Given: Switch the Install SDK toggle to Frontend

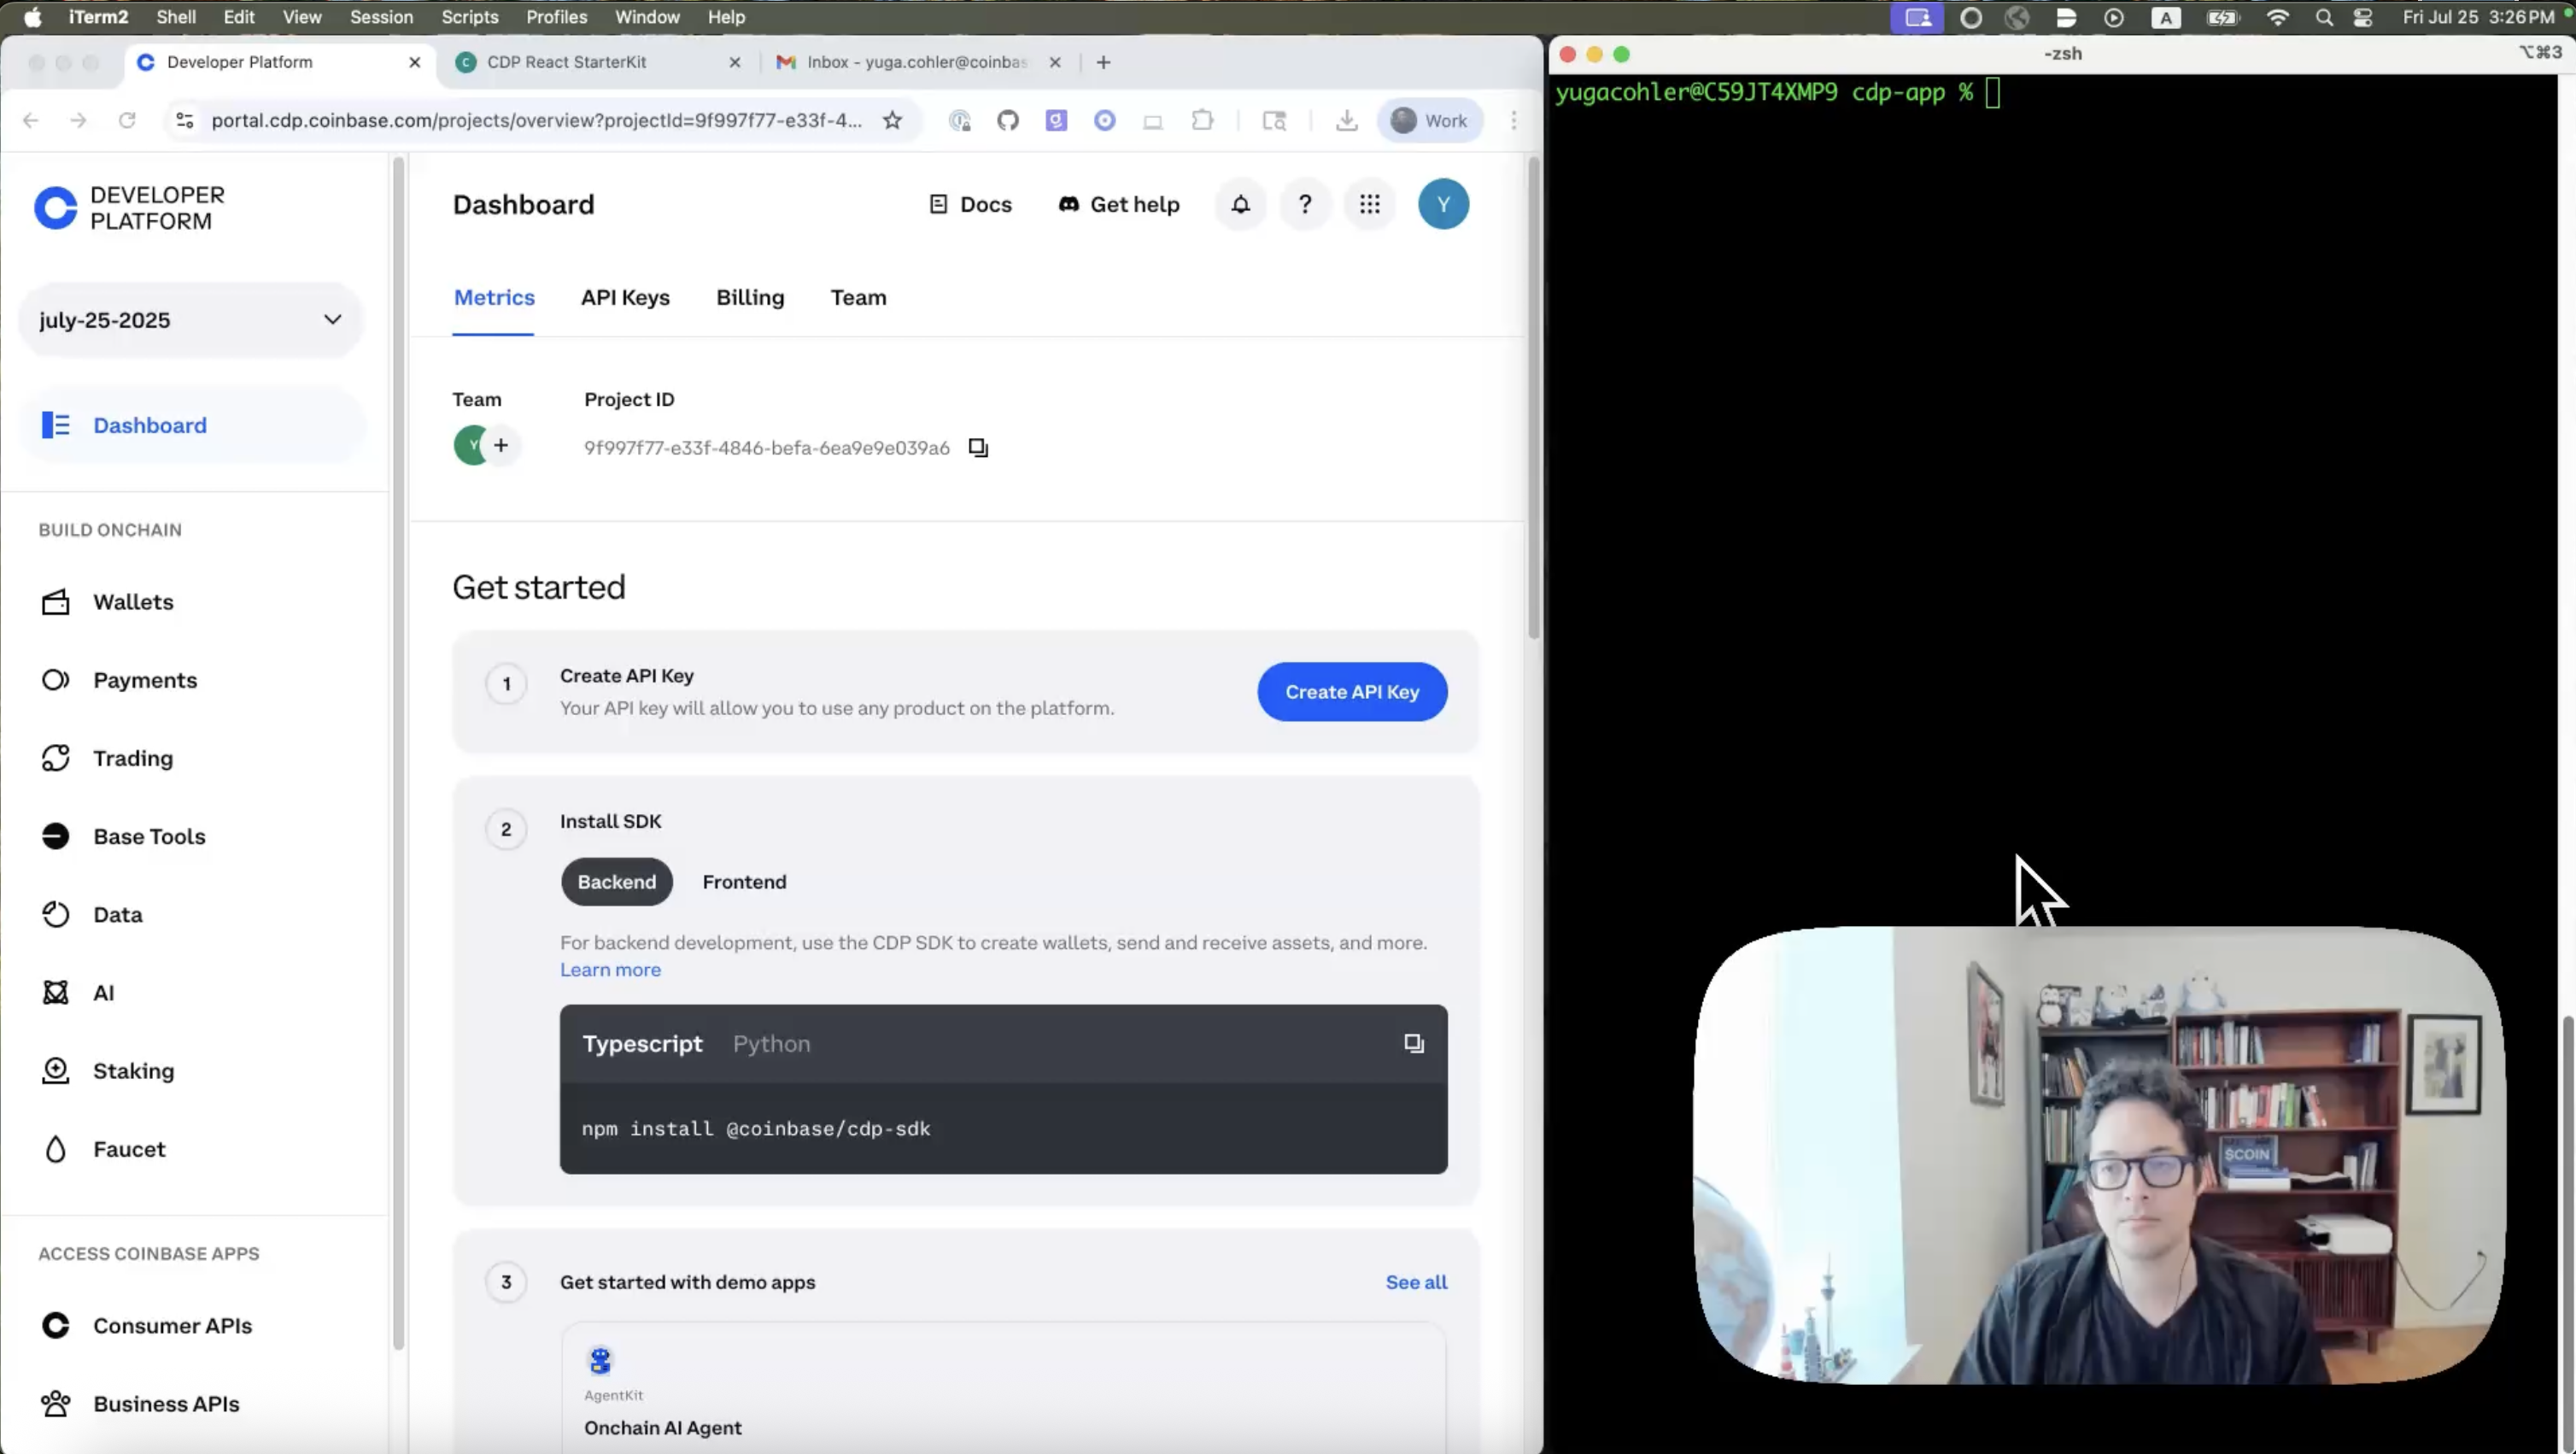Looking at the screenshot, I should tap(744, 882).
